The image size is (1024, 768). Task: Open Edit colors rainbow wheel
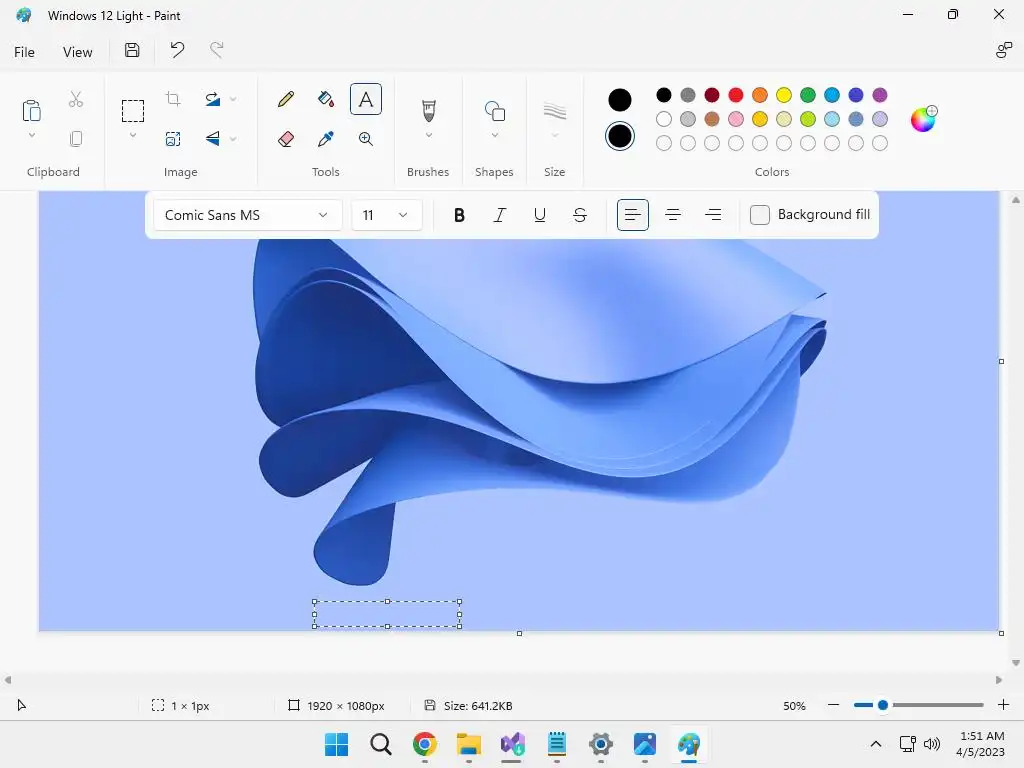(923, 119)
